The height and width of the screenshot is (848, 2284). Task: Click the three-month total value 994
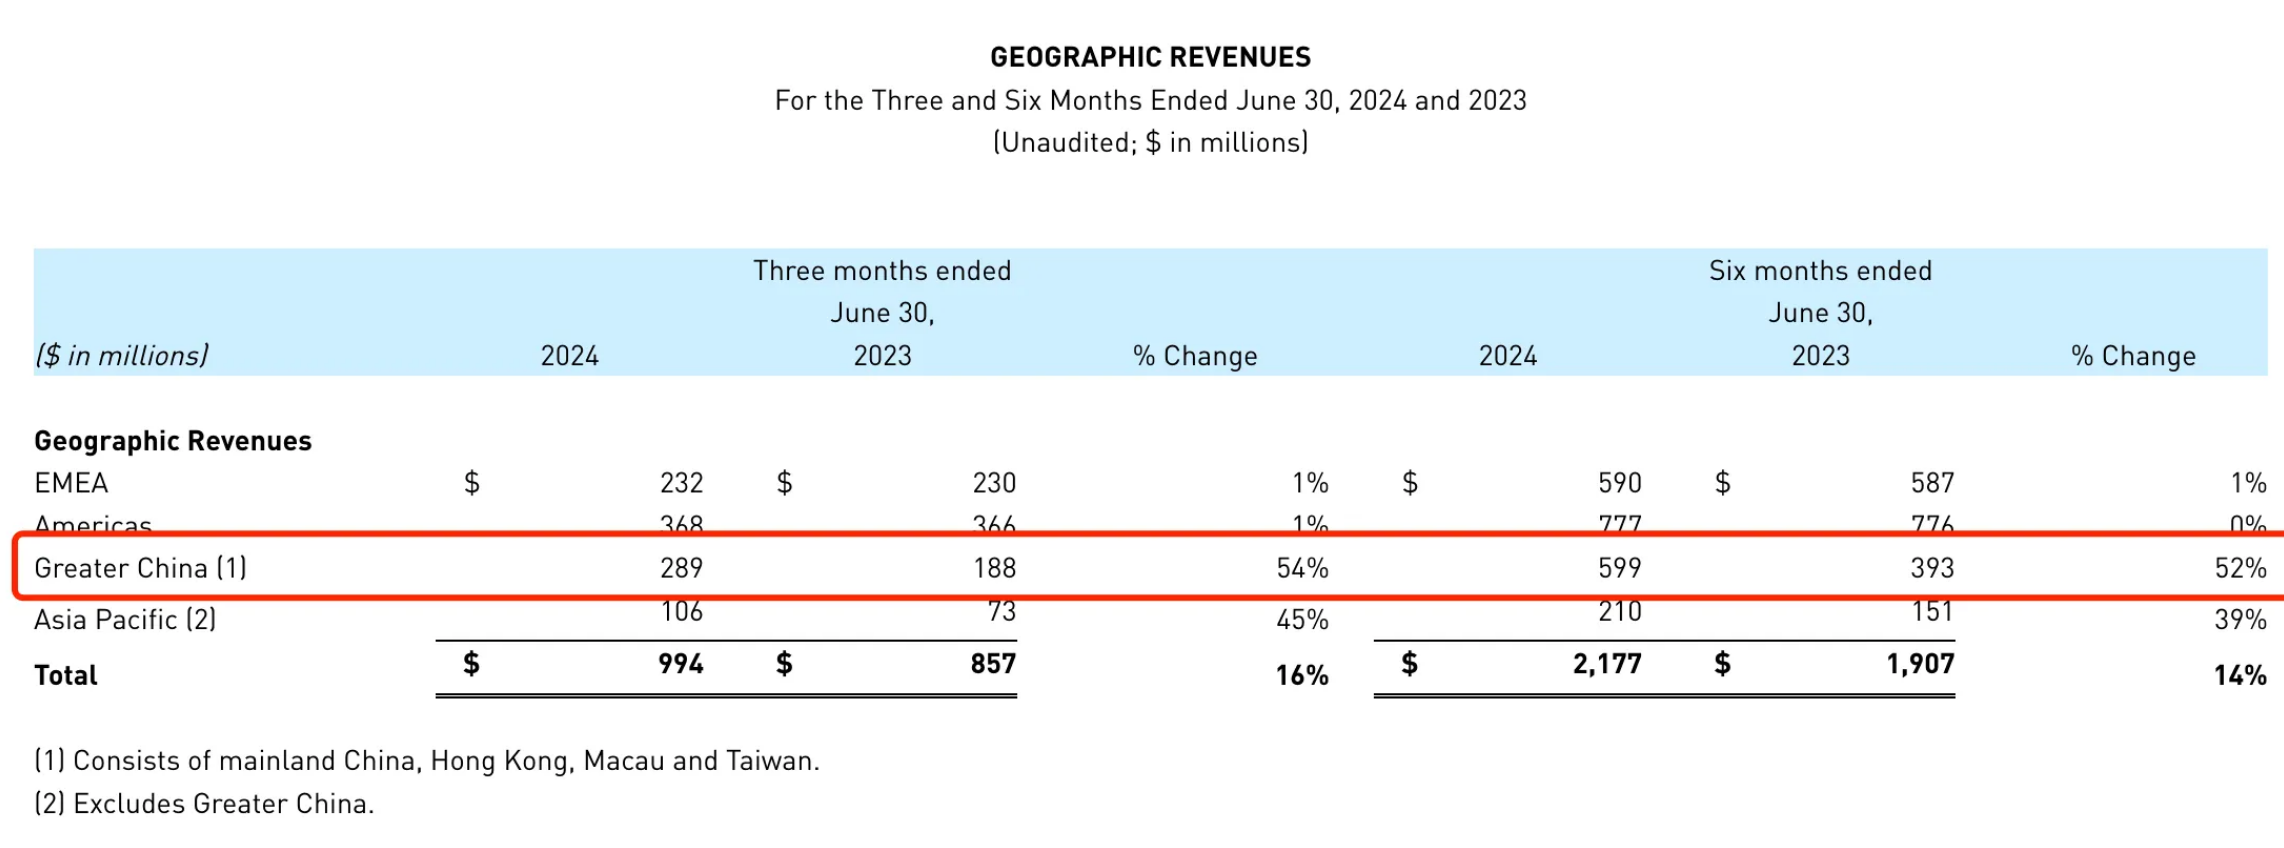point(681,664)
